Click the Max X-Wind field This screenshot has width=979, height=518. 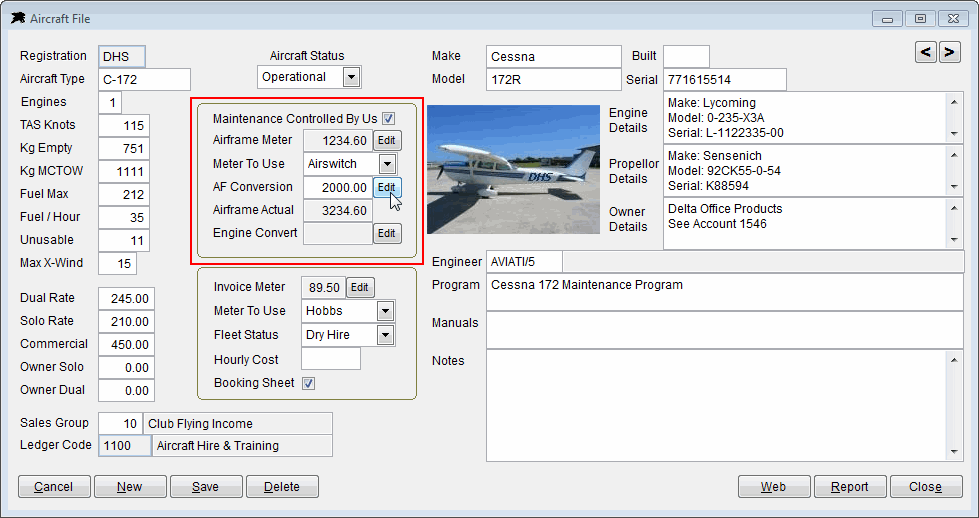117,263
